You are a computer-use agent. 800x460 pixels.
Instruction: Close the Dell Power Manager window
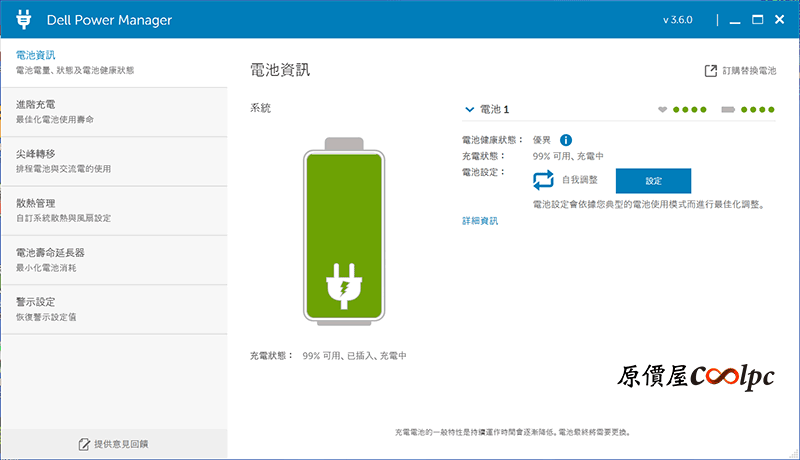[779, 19]
